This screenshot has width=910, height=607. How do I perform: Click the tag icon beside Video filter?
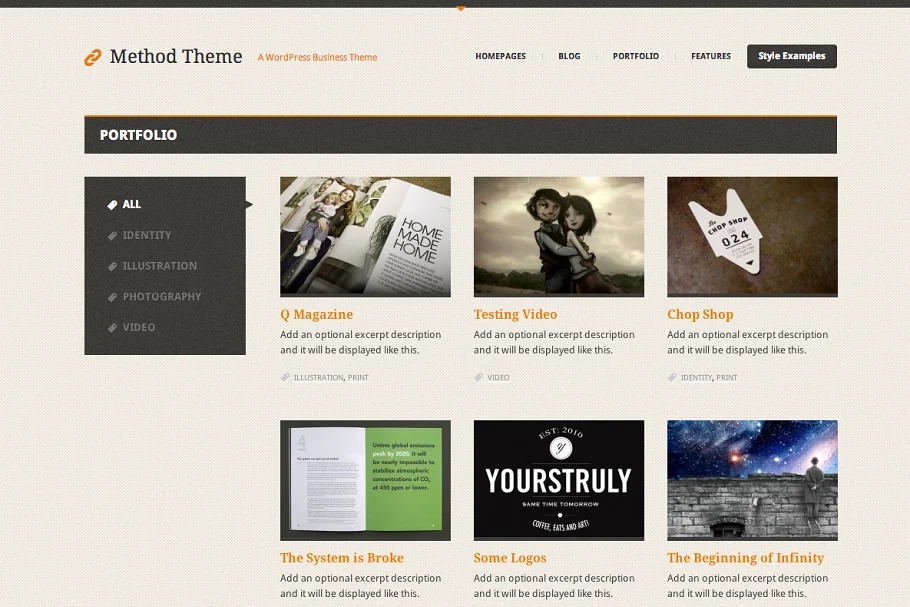[x=113, y=328]
